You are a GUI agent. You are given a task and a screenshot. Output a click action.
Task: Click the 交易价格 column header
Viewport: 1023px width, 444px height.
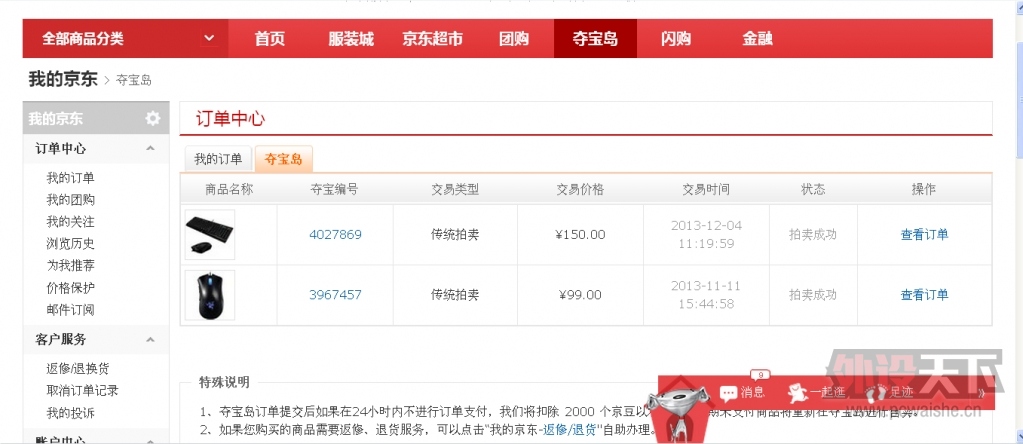[x=580, y=190]
